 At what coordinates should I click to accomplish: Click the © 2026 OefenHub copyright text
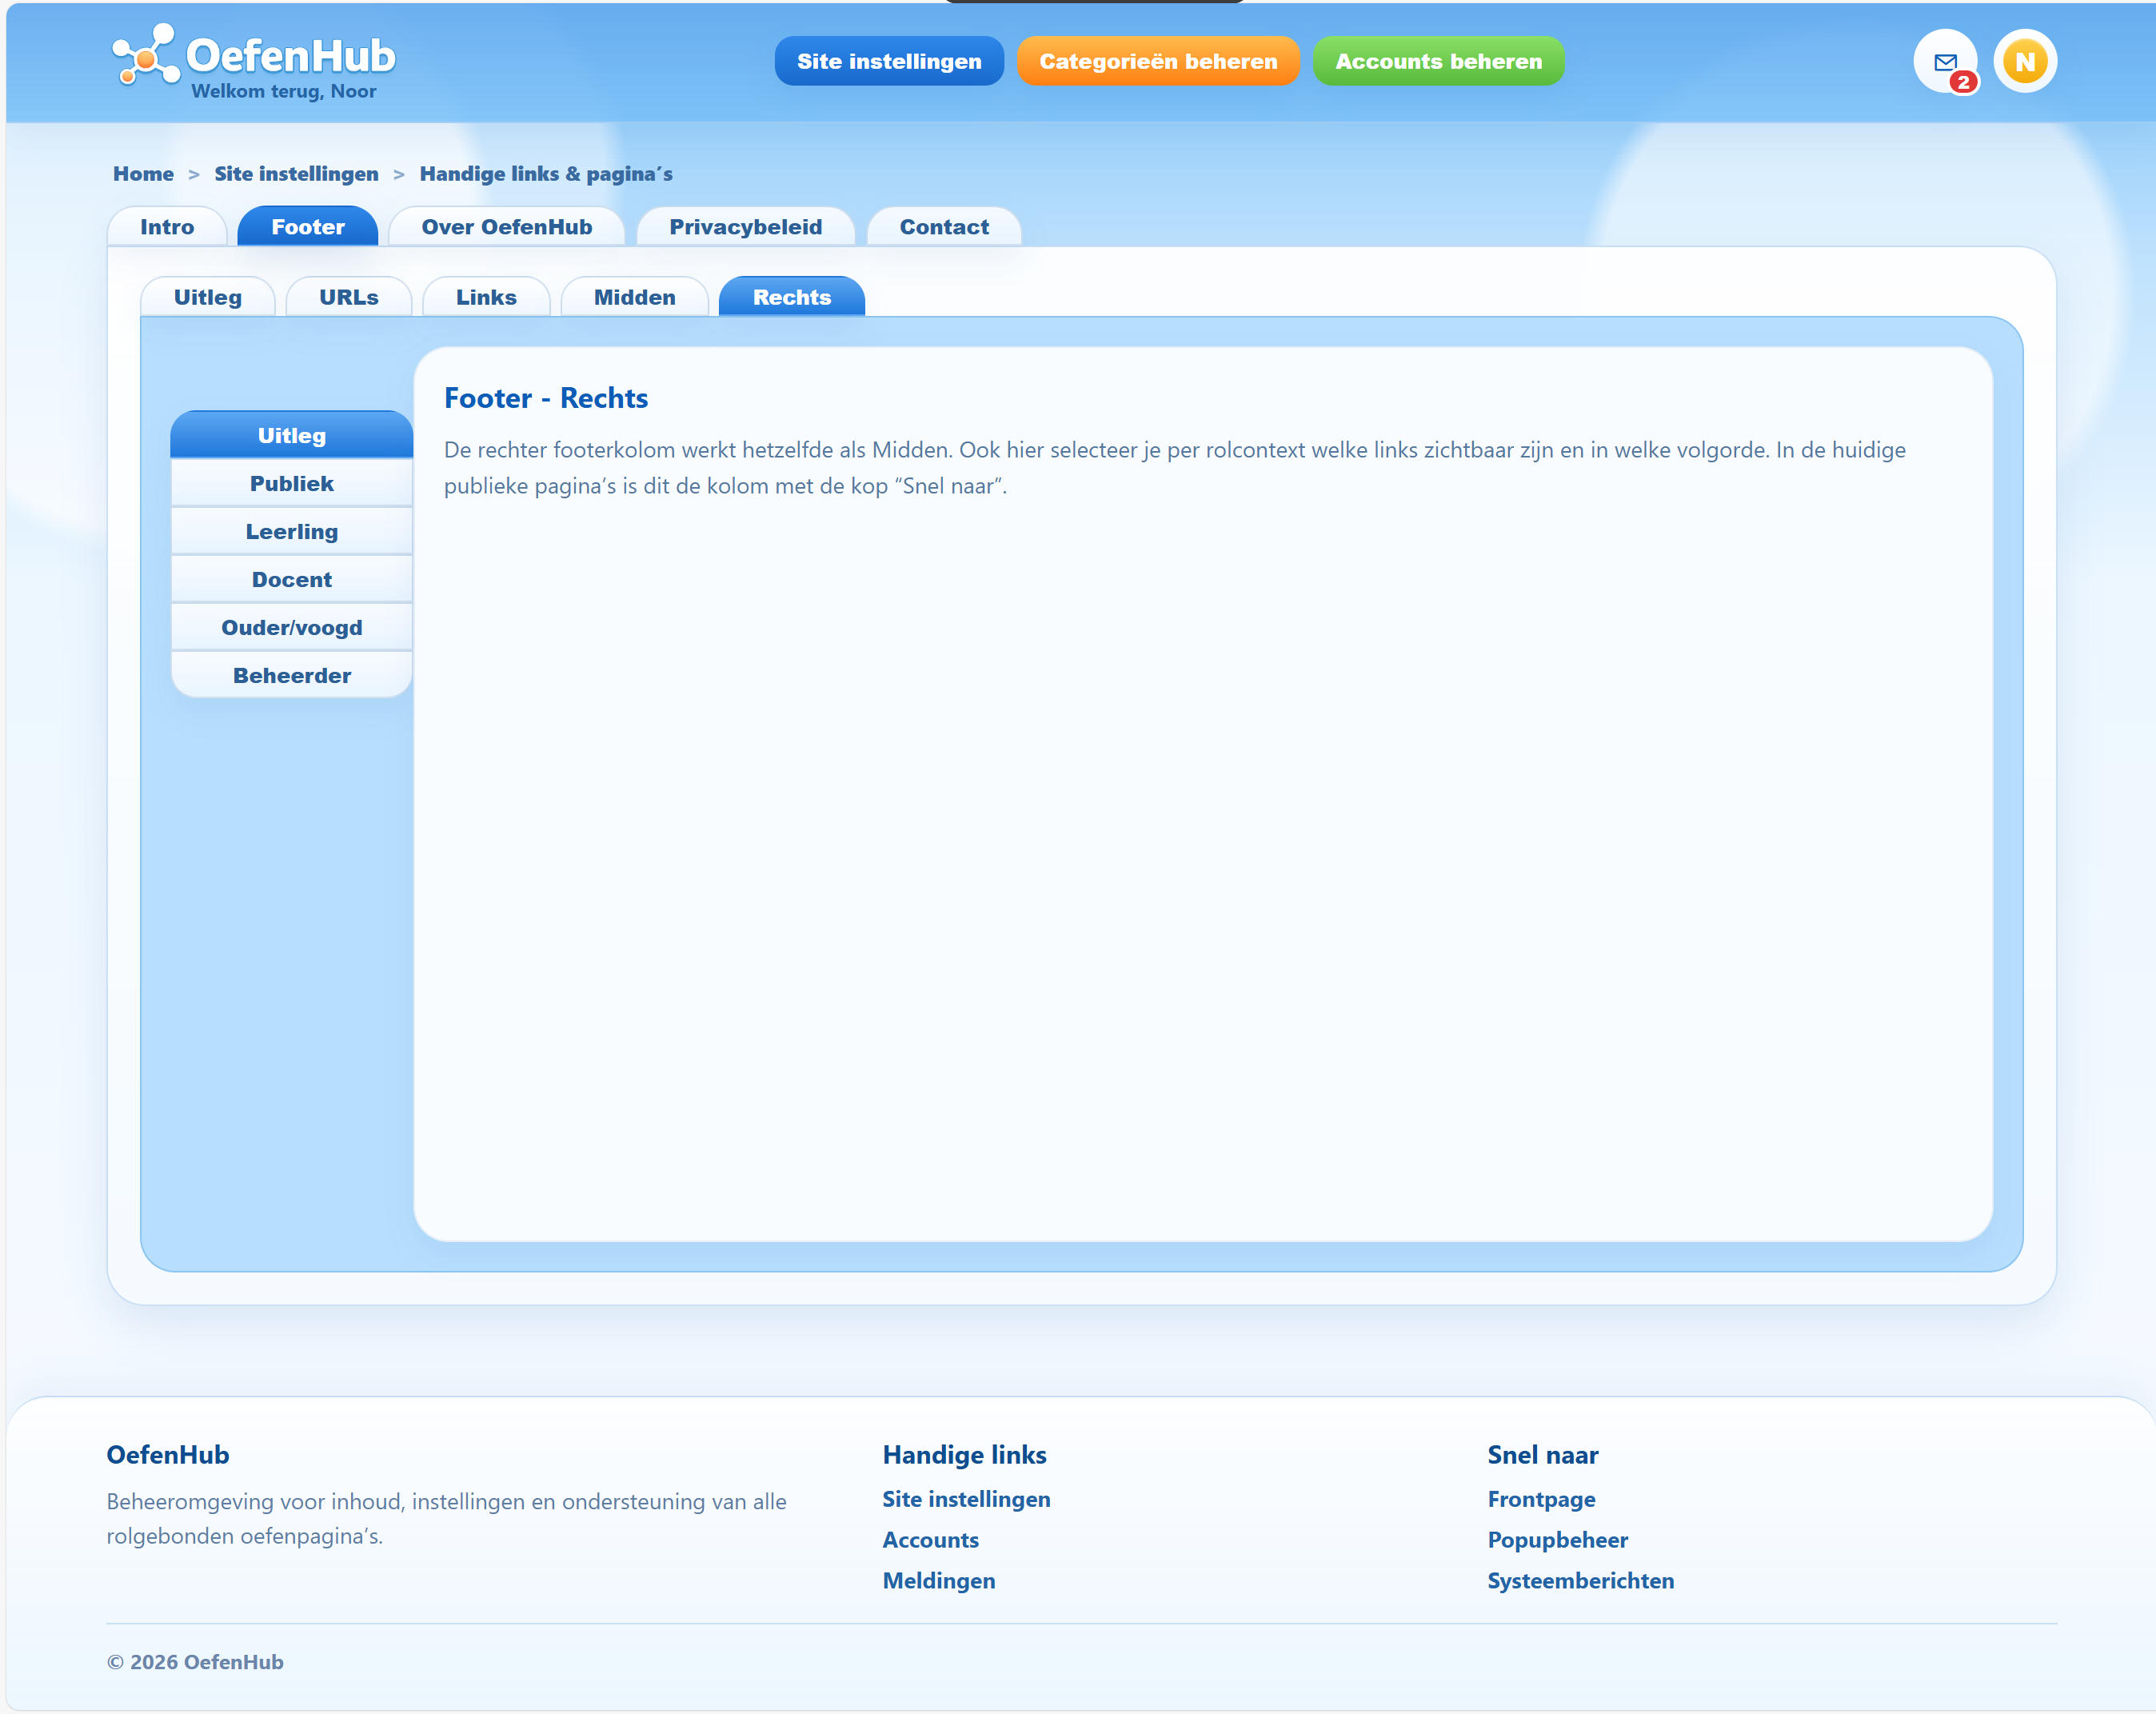tap(195, 1662)
